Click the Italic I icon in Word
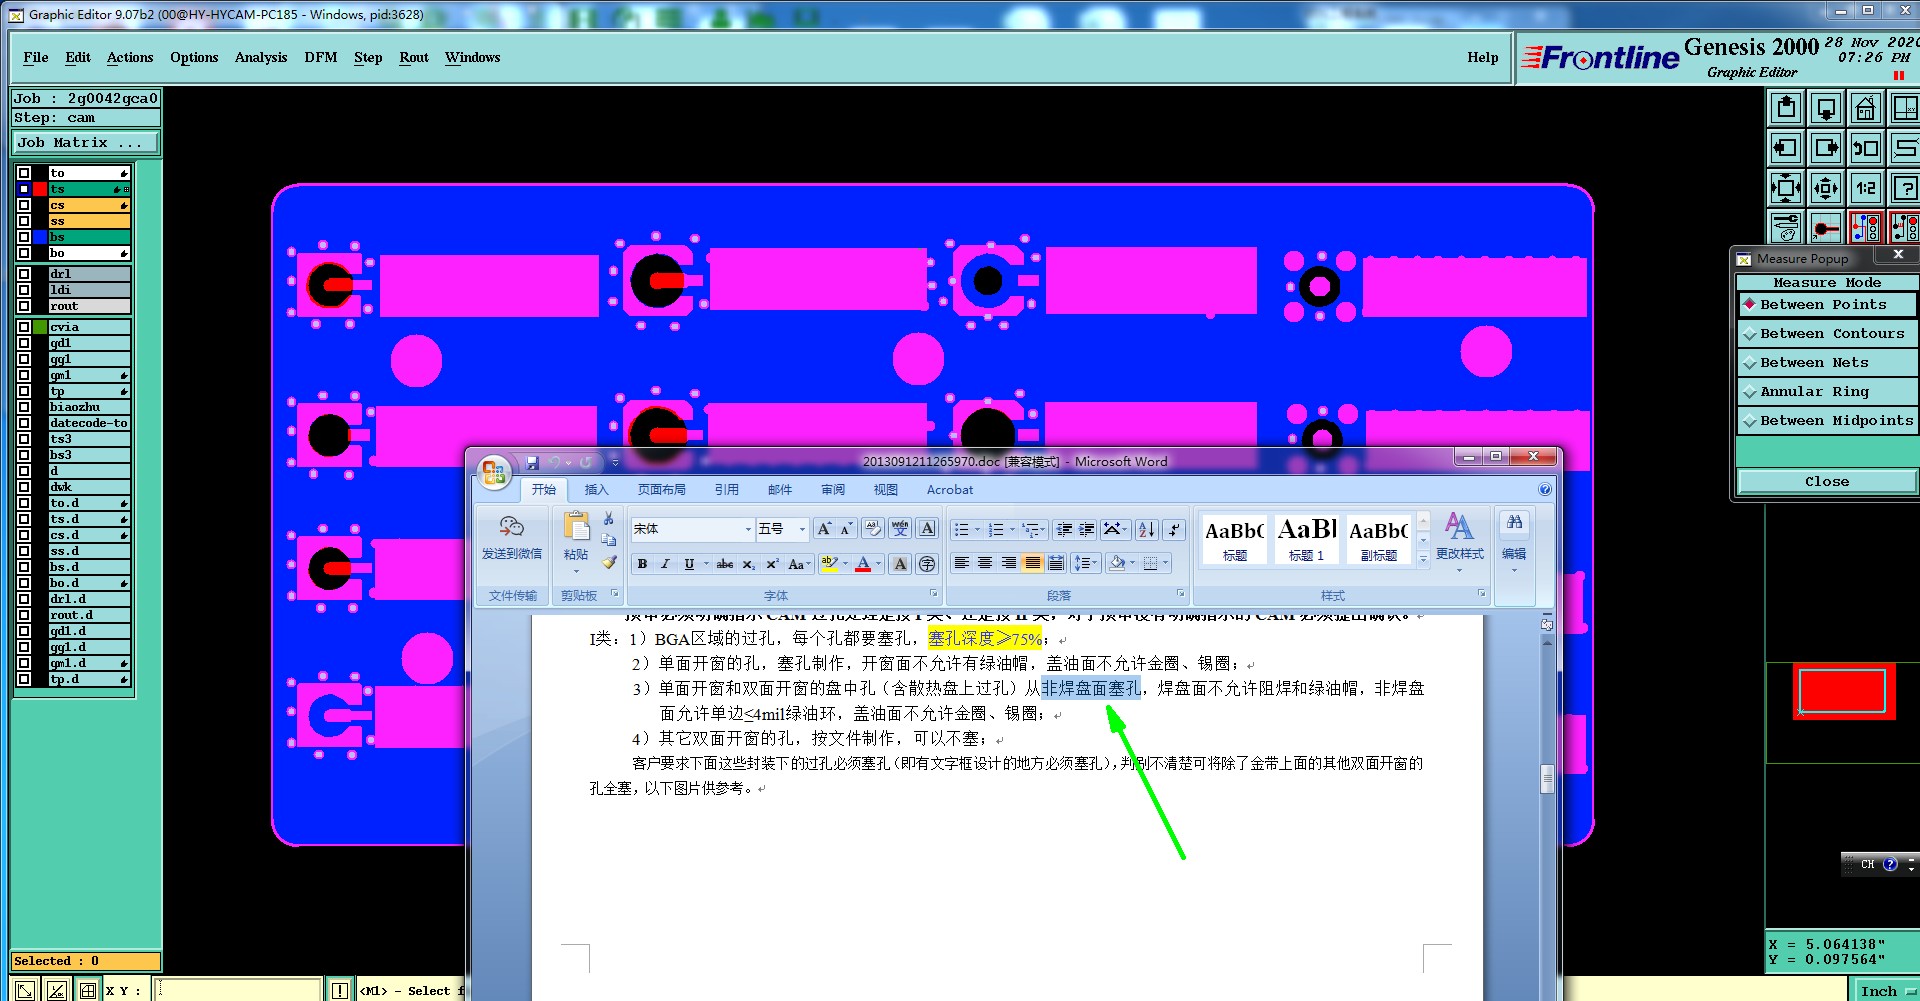 (x=665, y=564)
